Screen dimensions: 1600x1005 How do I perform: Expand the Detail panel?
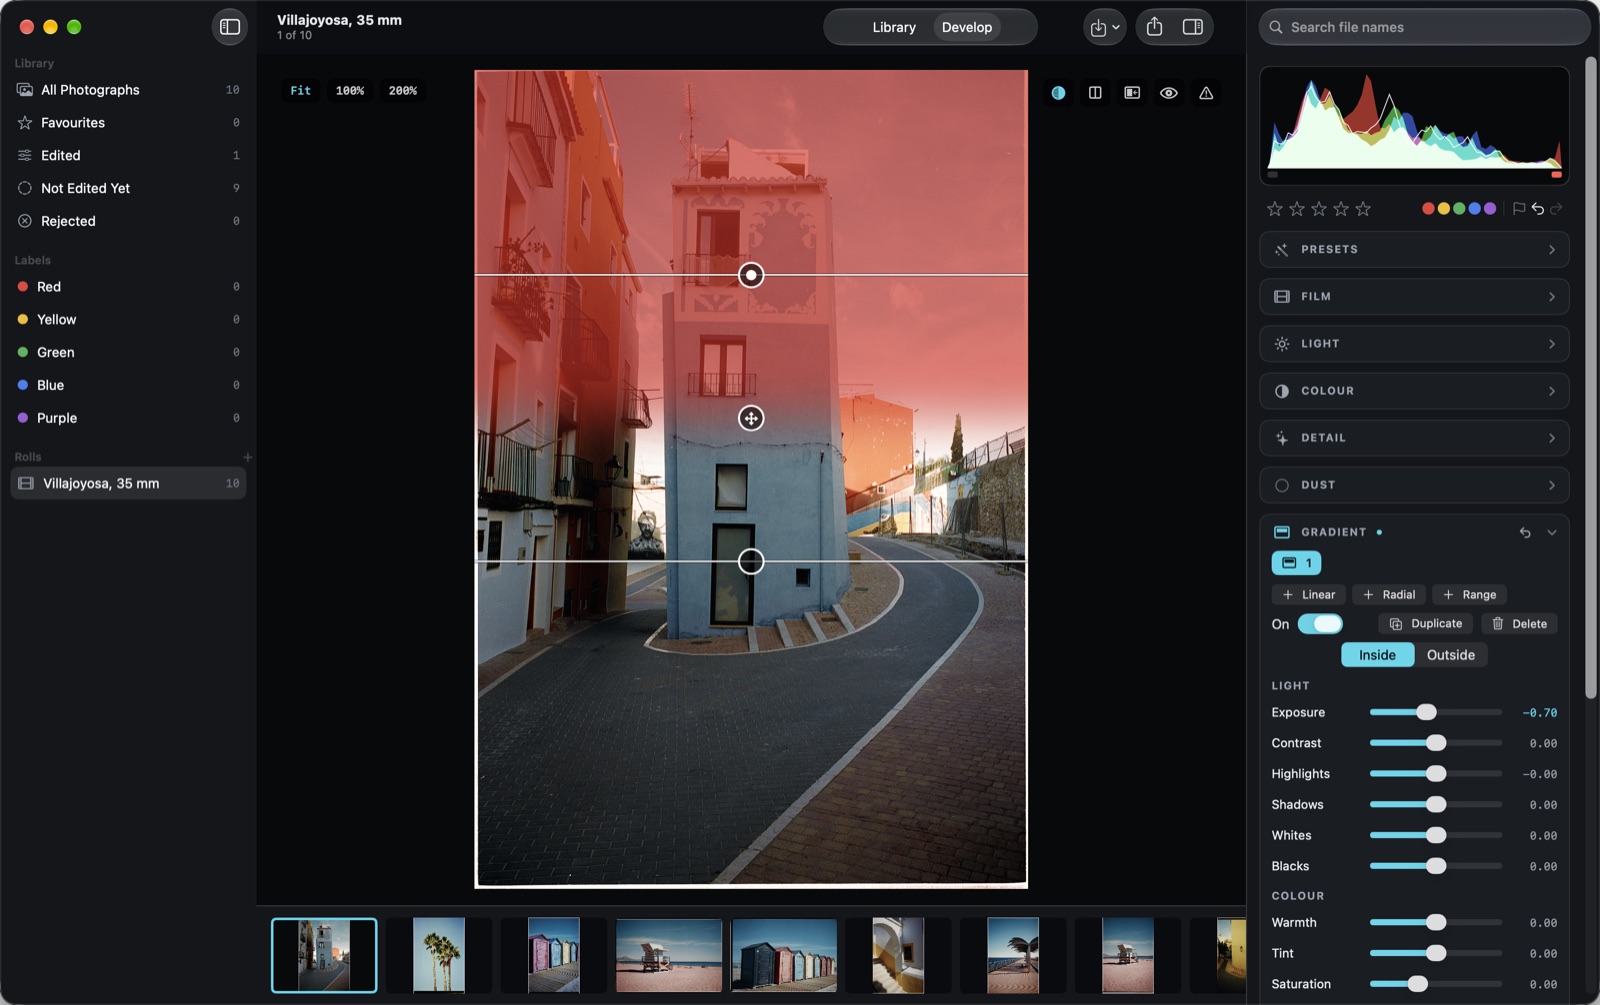pyautogui.click(x=1414, y=438)
